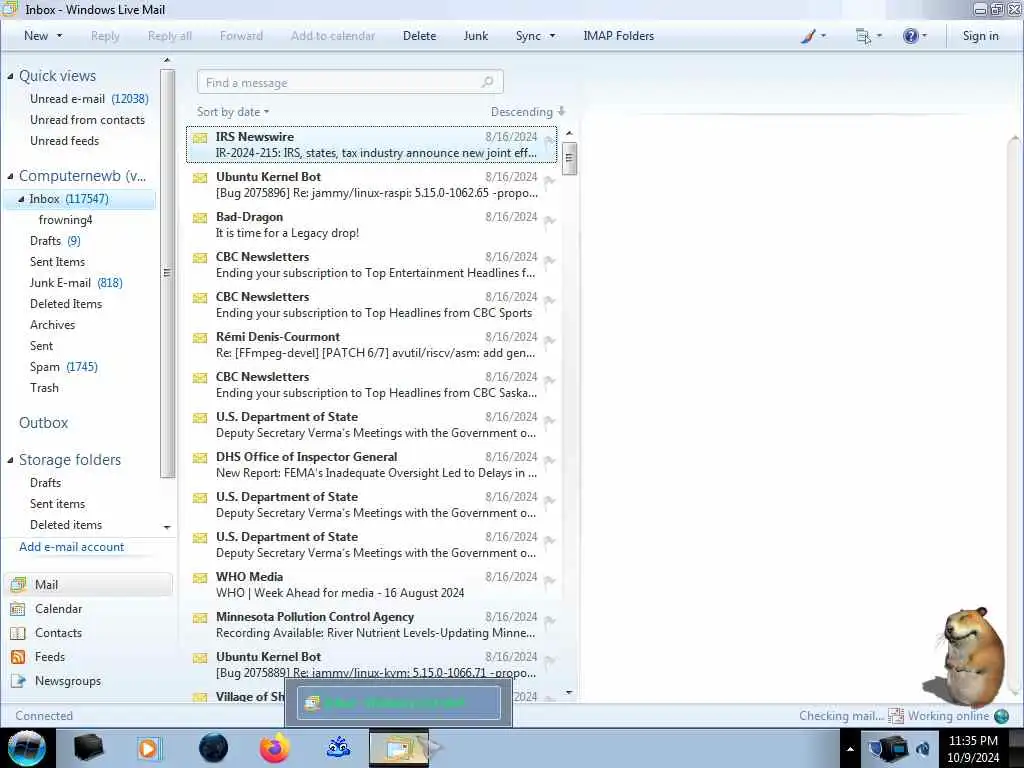Open dropdown arrow beside colorize icon
The image size is (1024, 768).
pyautogui.click(x=823, y=36)
